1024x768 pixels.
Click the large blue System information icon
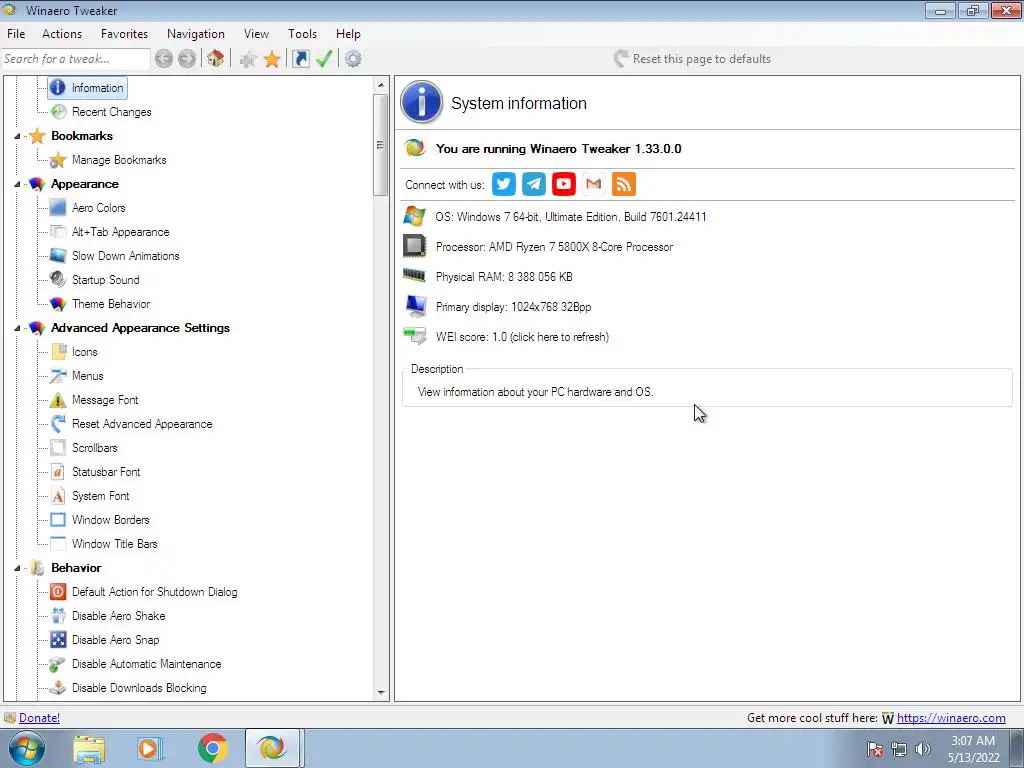pyautogui.click(x=421, y=103)
